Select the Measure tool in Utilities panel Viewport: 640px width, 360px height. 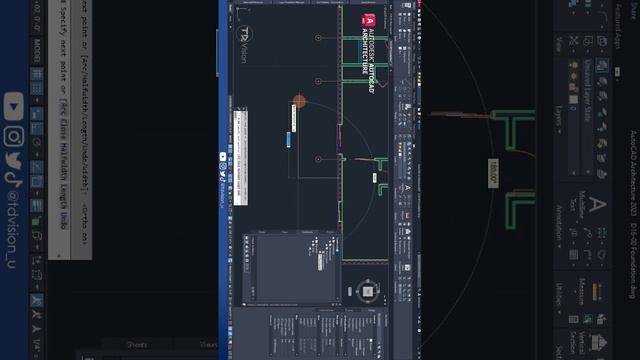(589, 292)
